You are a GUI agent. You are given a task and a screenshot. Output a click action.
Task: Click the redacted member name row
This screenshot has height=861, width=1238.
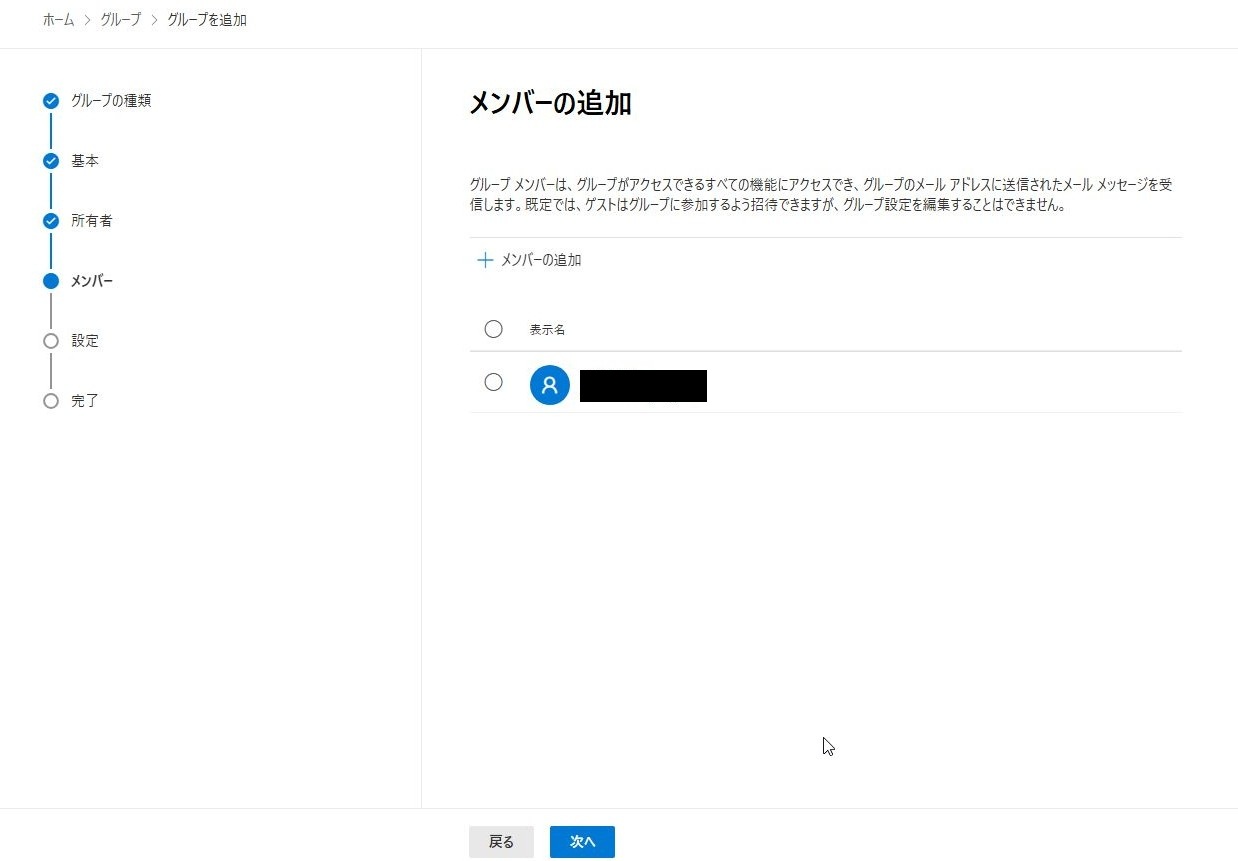point(643,385)
